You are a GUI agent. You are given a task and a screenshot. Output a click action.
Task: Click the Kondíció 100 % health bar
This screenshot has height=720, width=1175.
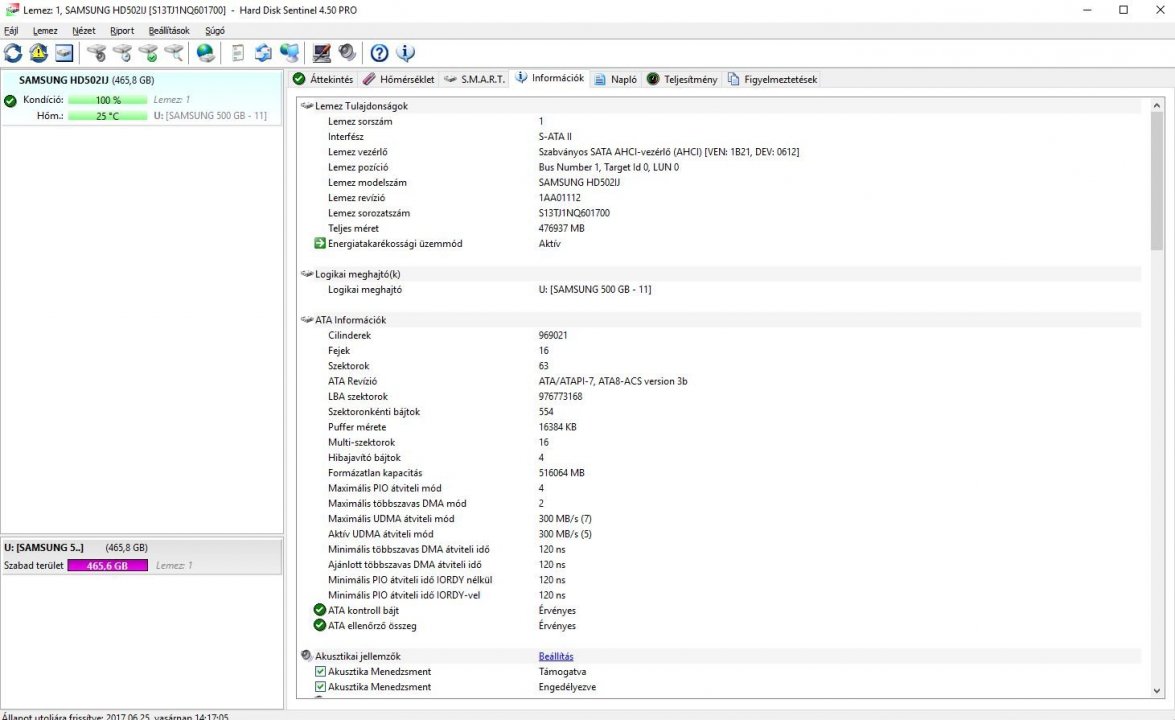(x=108, y=100)
